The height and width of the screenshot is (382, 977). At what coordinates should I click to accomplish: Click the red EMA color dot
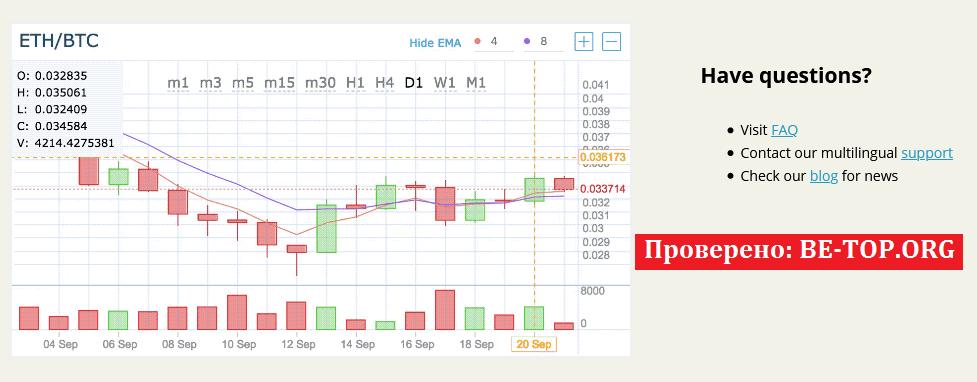[478, 42]
